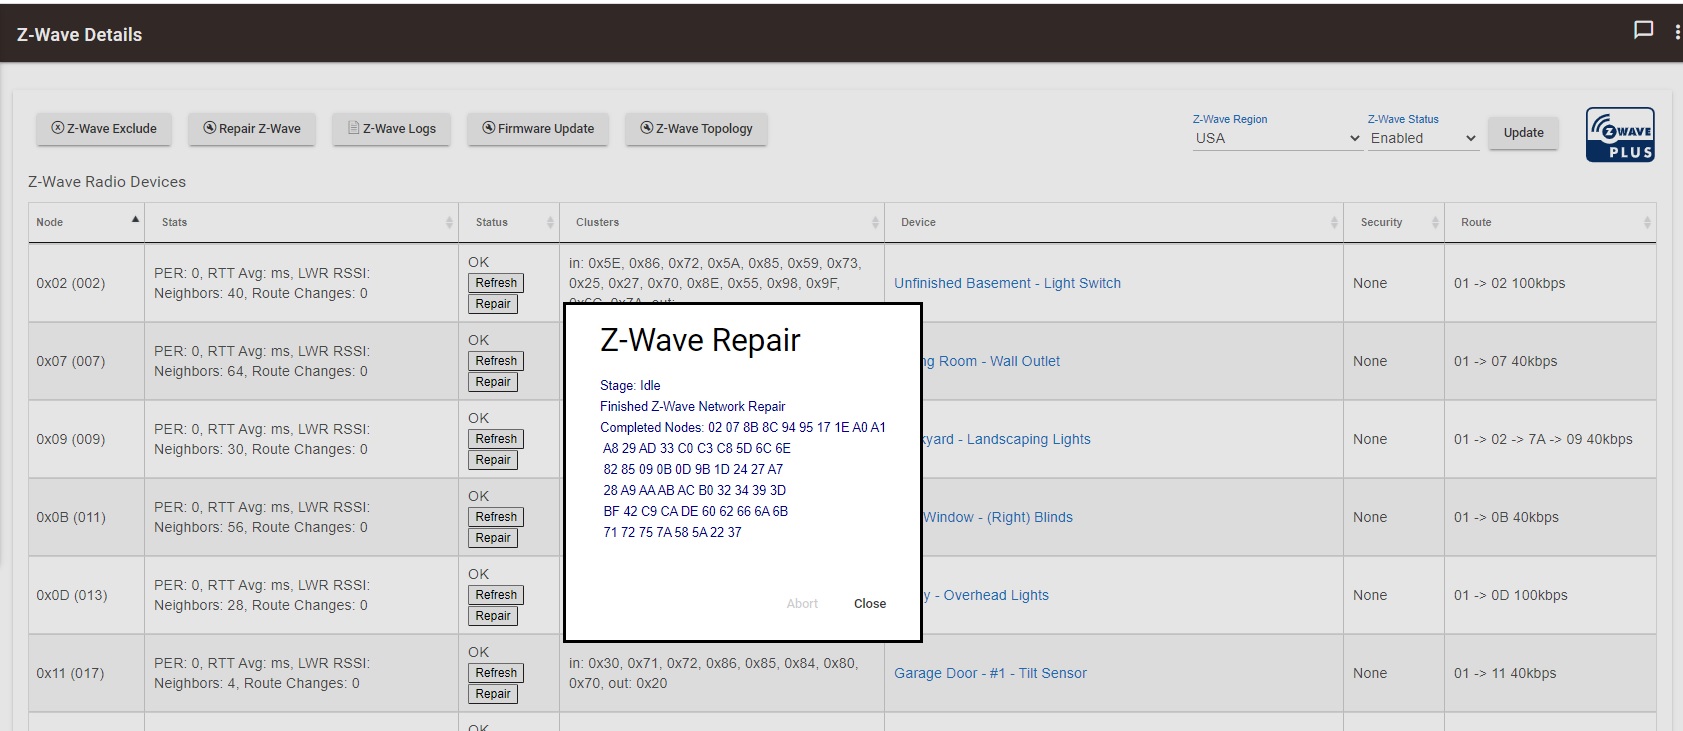The height and width of the screenshot is (731, 1683).
Task: Open the Window - (Right) Blinds device link
Action: (x=998, y=517)
